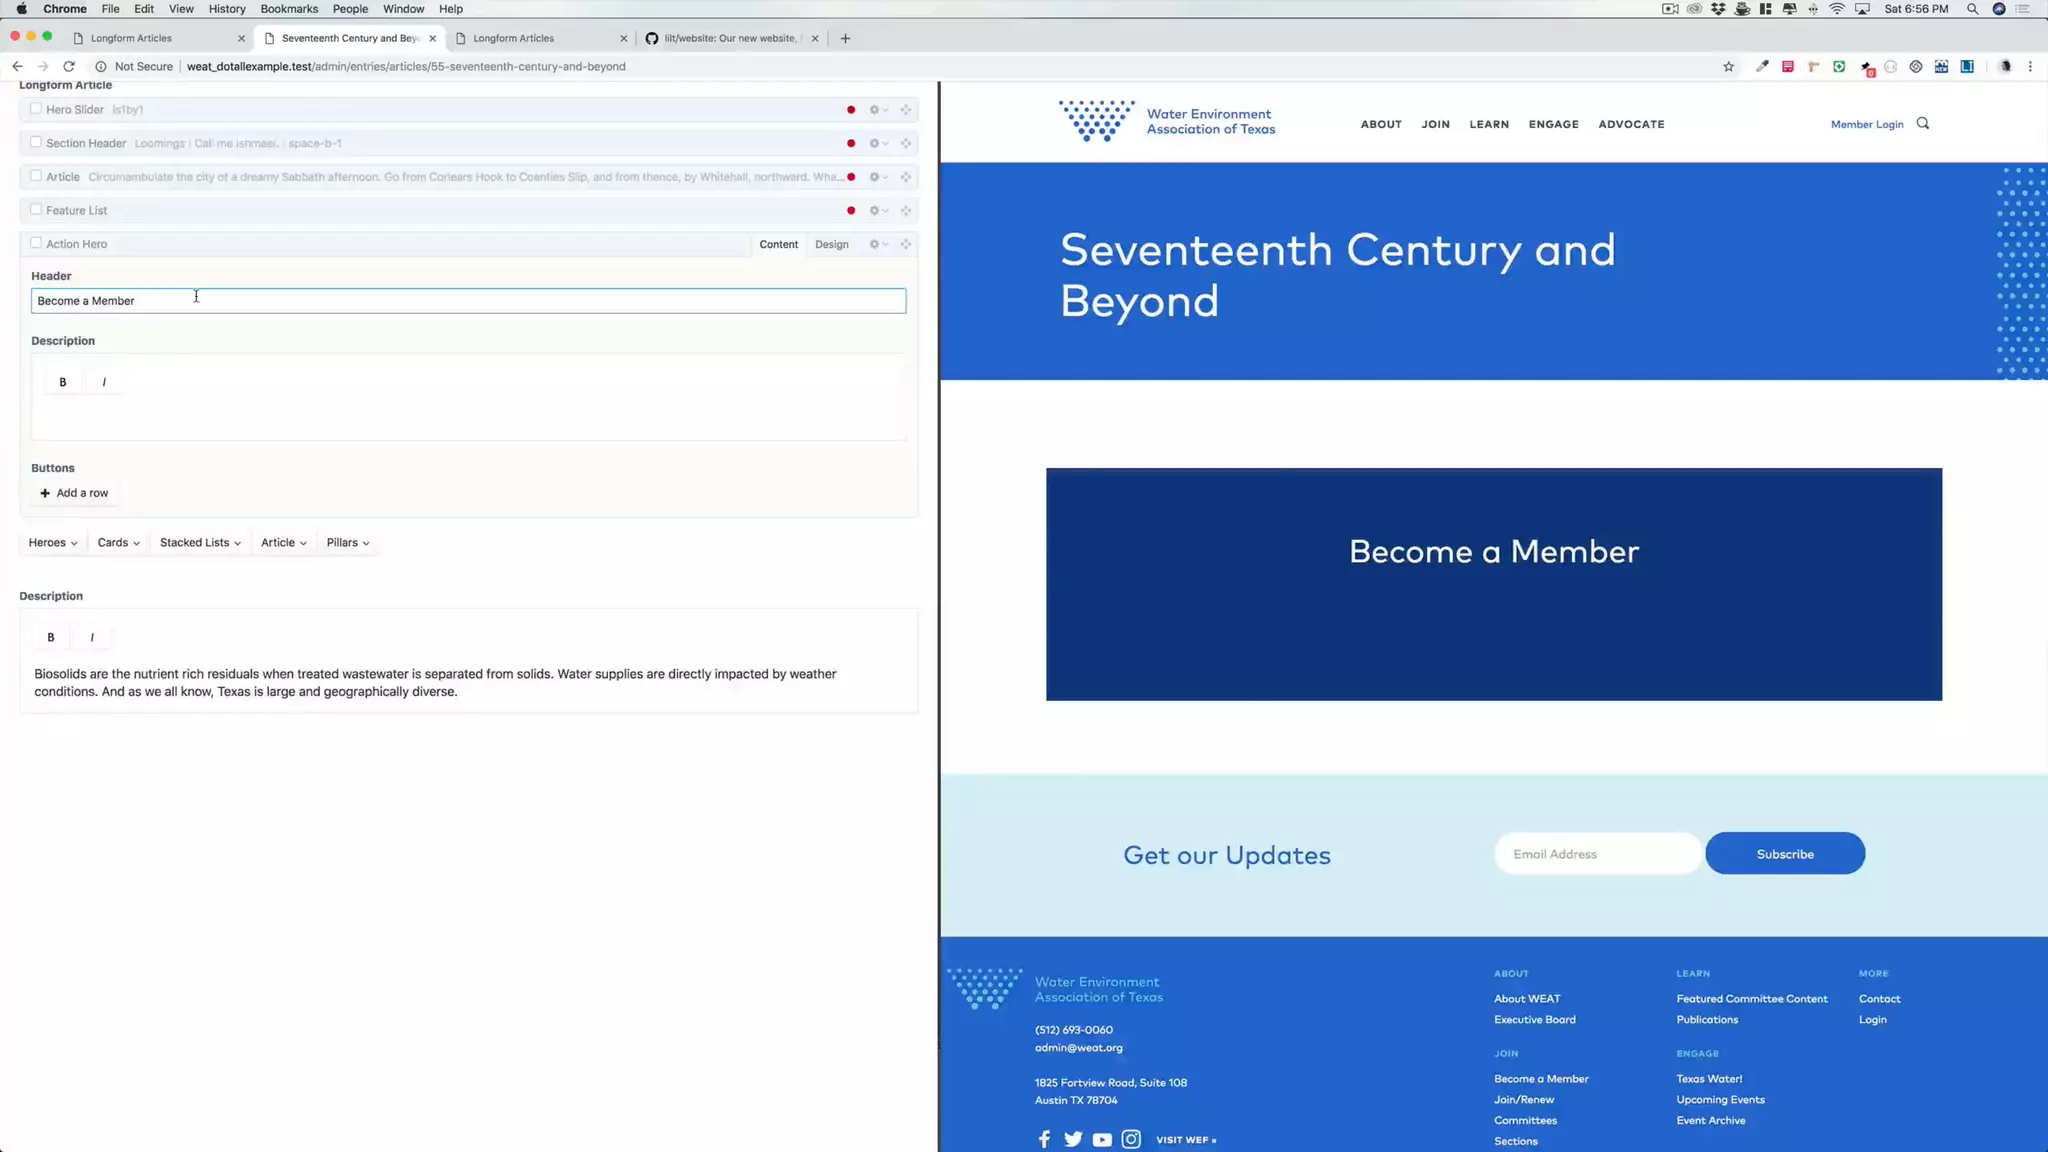Reload the page with the browser refresh icon

click(x=69, y=67)
